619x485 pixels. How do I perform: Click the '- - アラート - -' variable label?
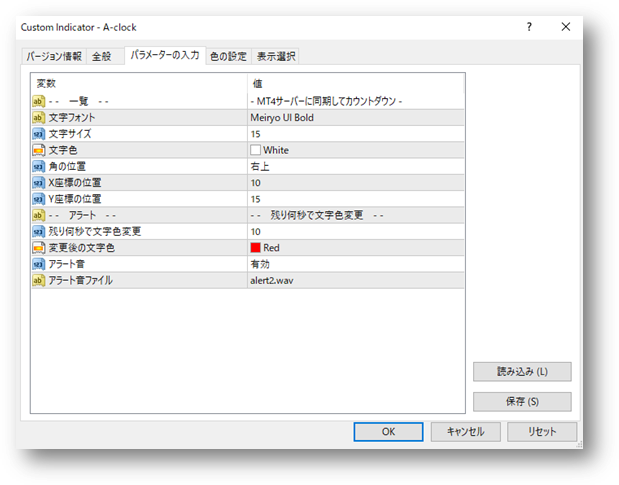82,215
